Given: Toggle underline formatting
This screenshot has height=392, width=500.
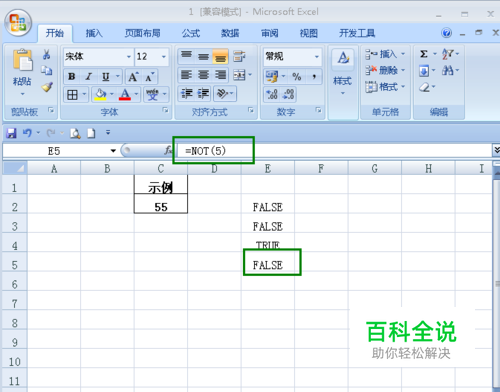Looking at the screenshot, I should [106, 77].
